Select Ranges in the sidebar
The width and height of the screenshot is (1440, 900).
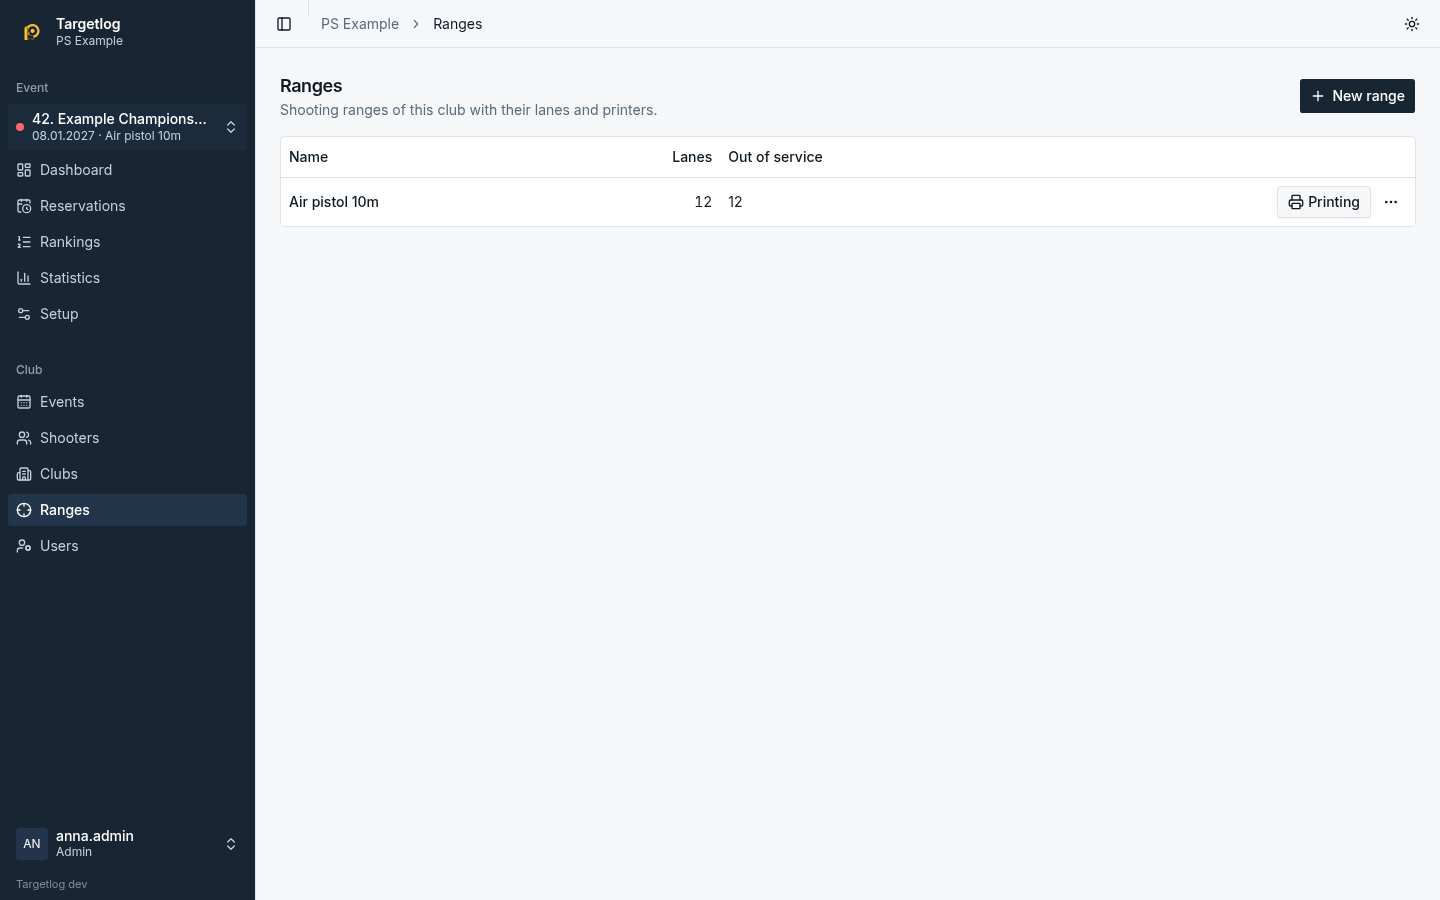click(127, 510)
